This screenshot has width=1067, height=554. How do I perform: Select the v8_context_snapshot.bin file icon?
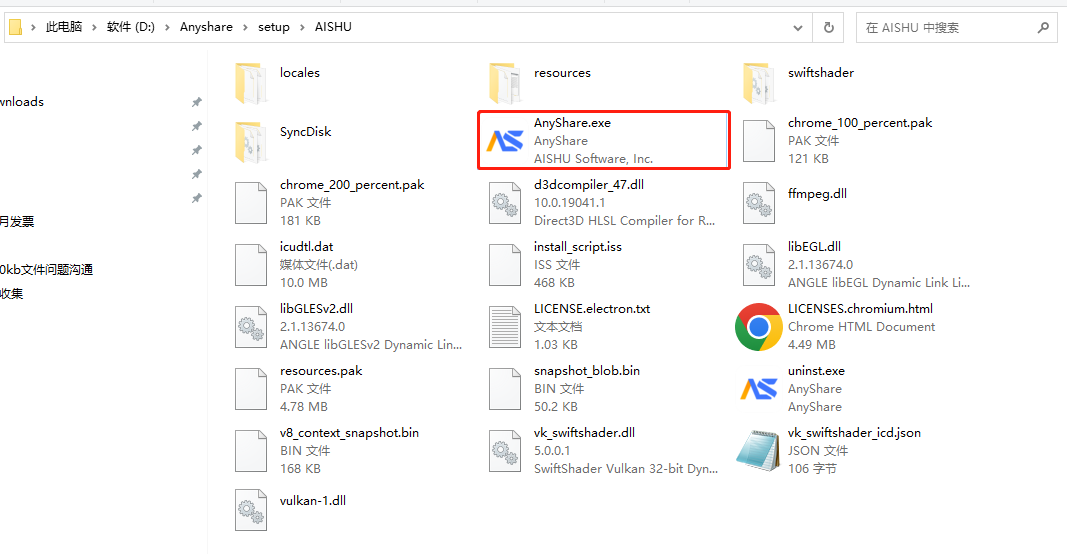pos(251,451)
